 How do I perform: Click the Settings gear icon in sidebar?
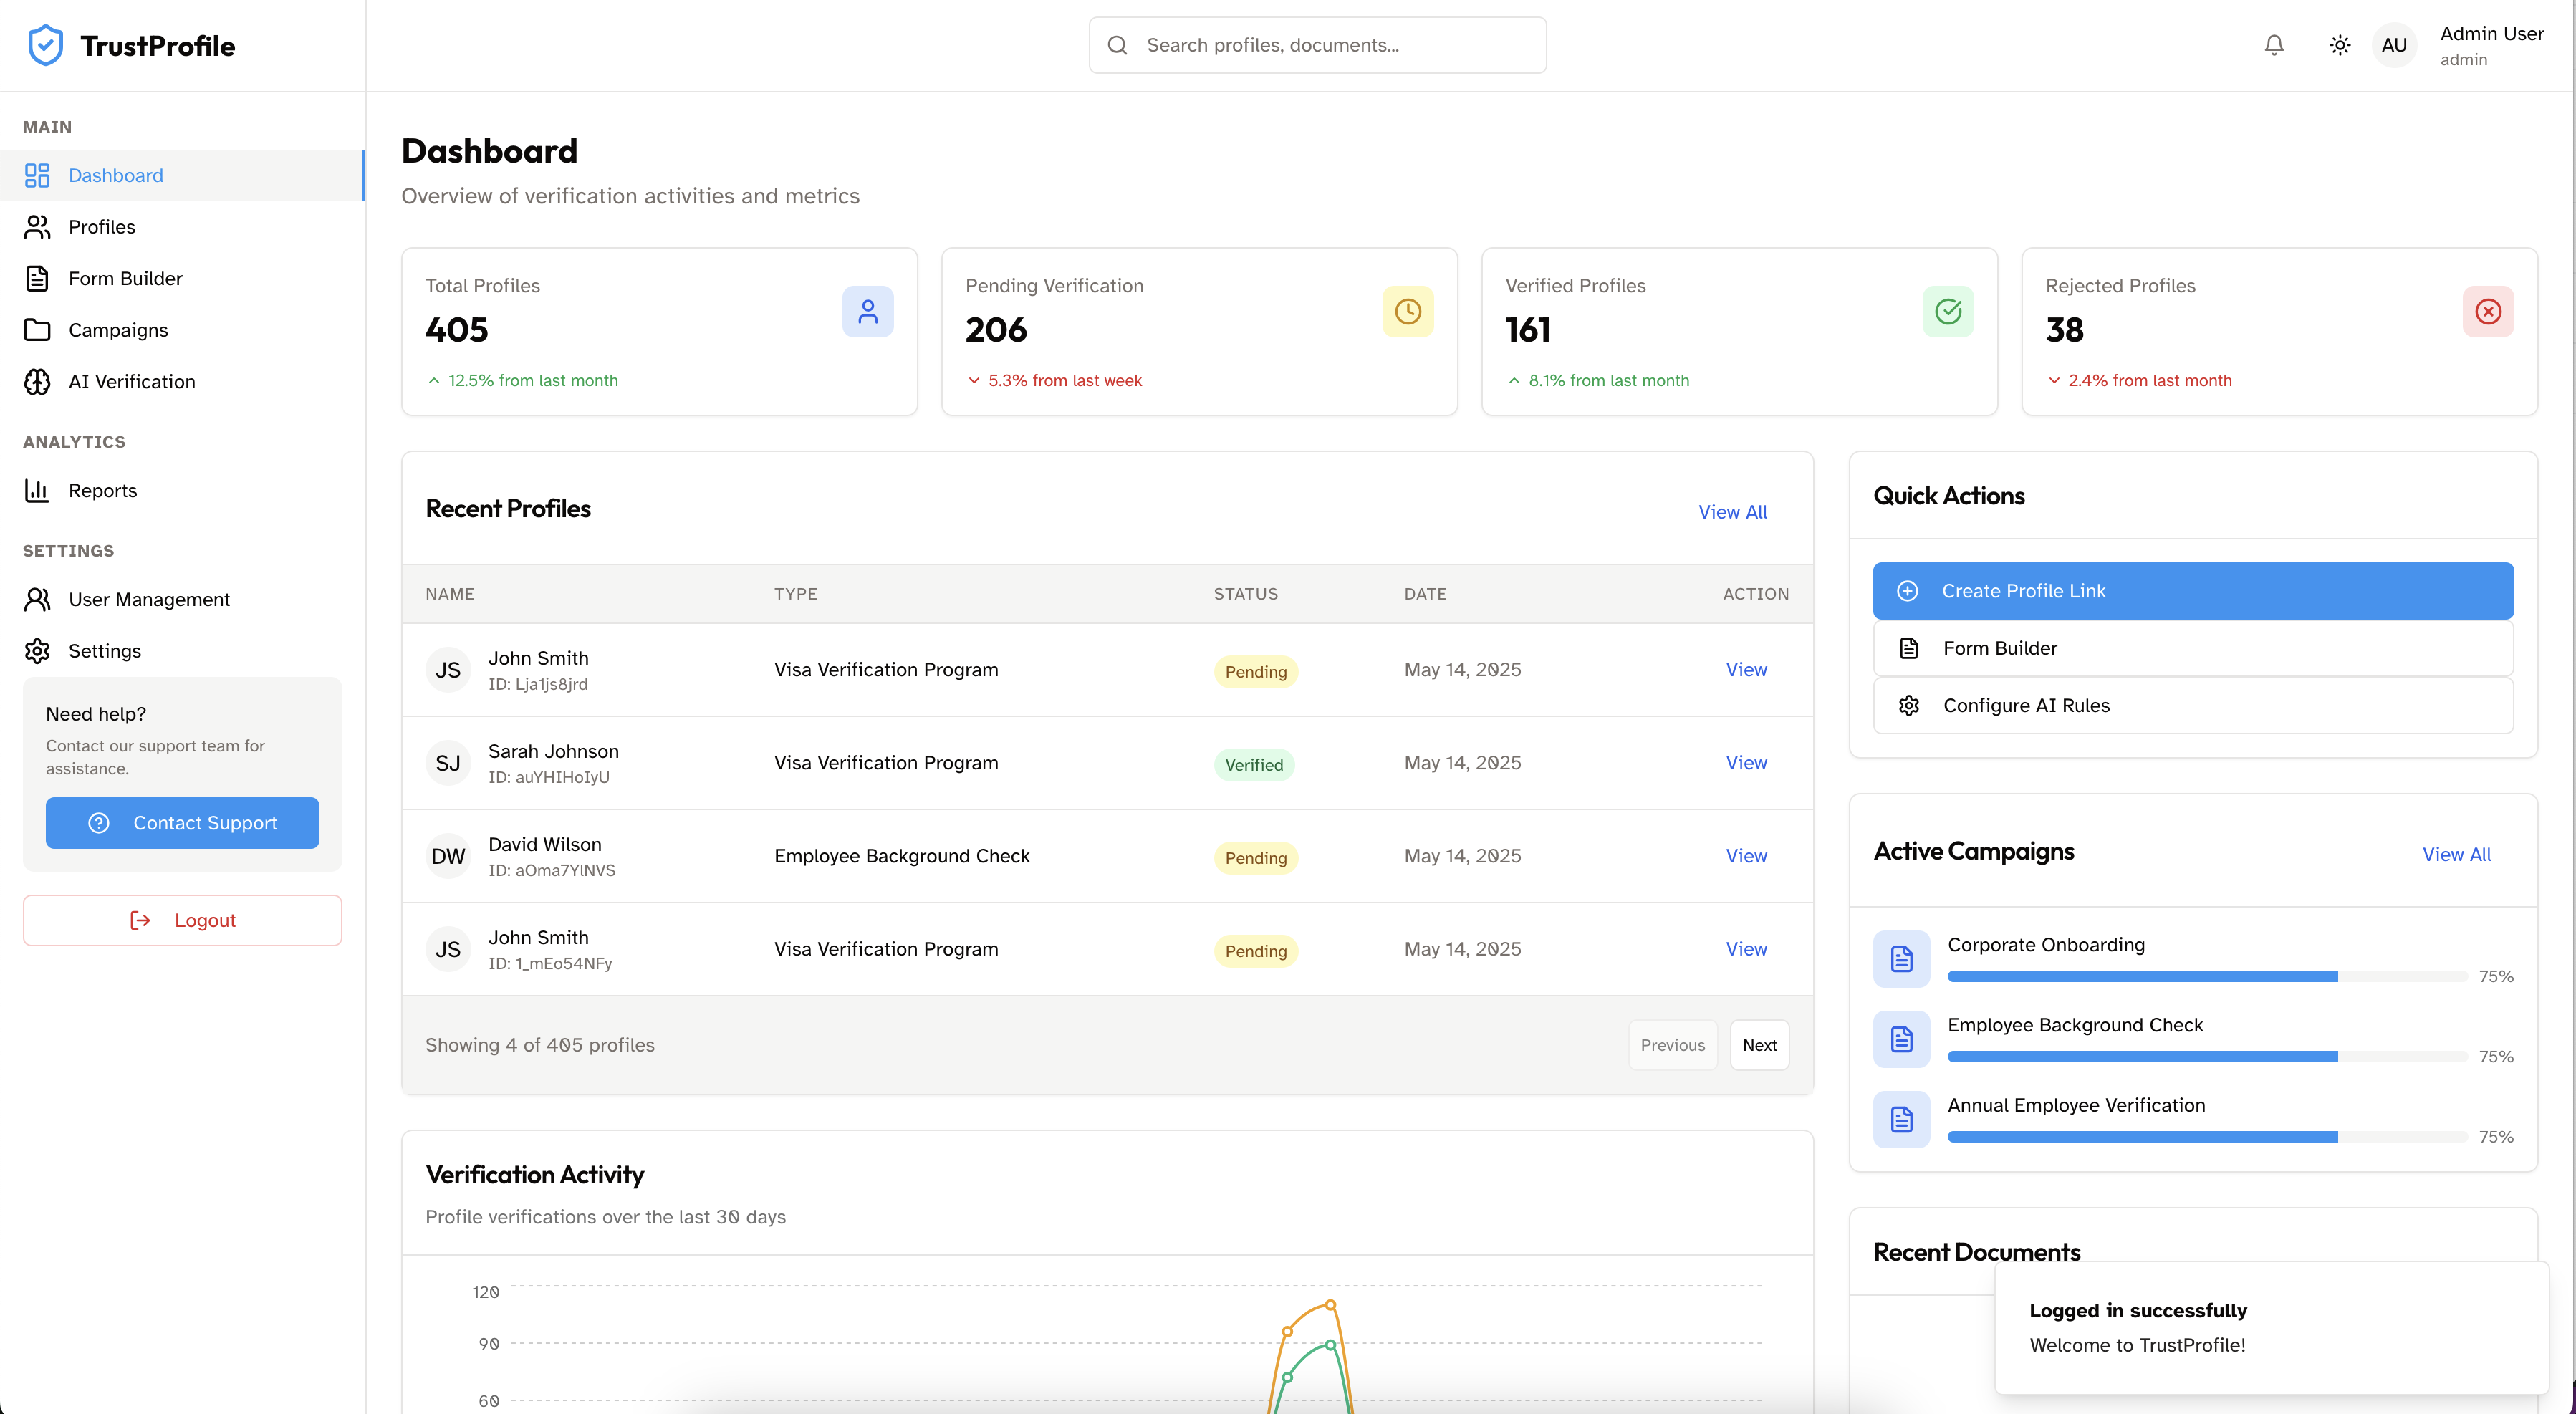coord(37,651)
